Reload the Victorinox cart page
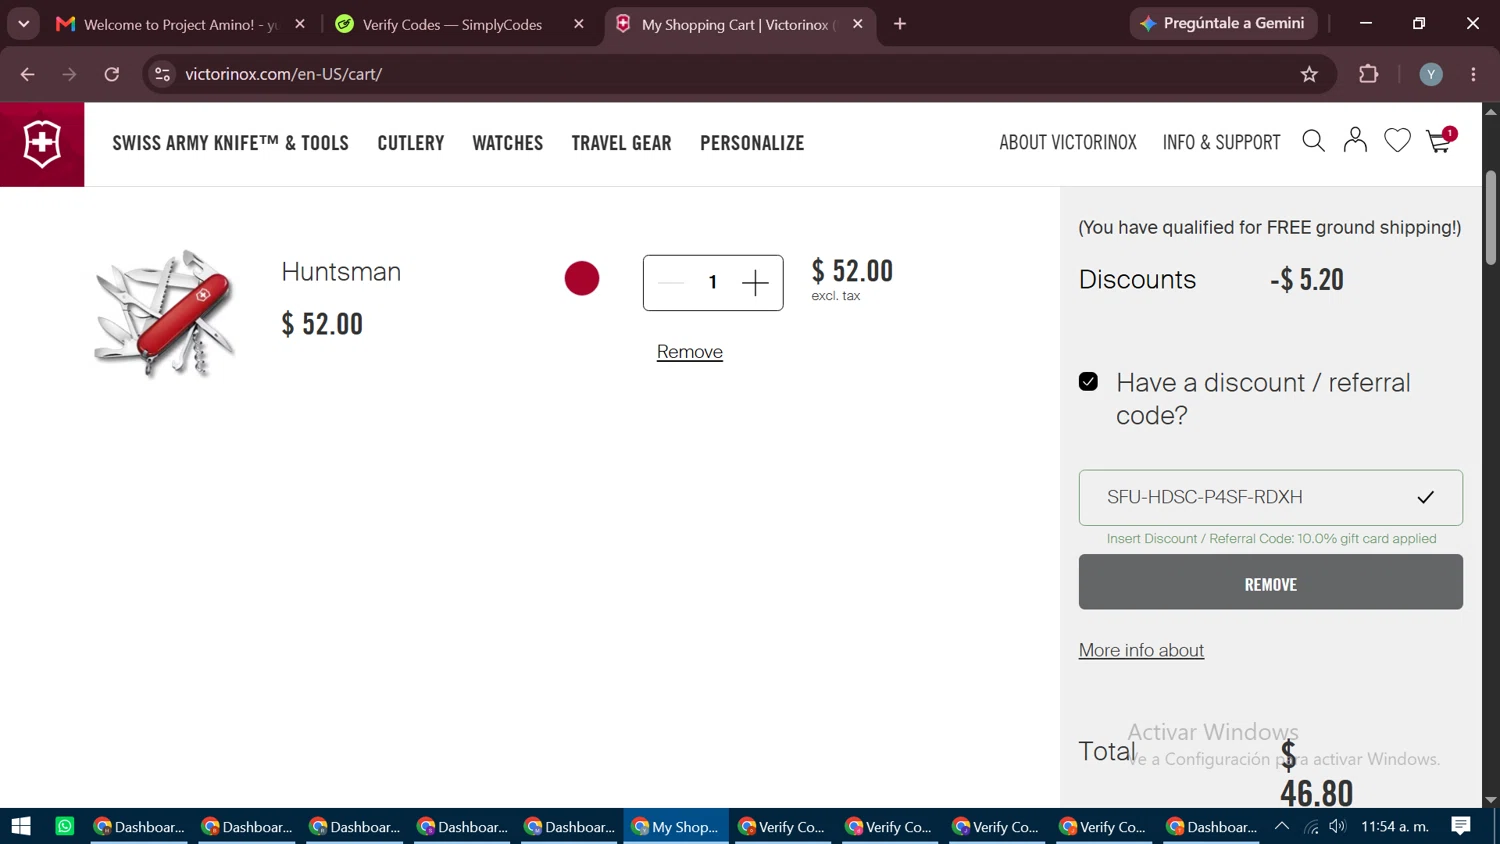 pyautogui.click(x=112, y=74)
